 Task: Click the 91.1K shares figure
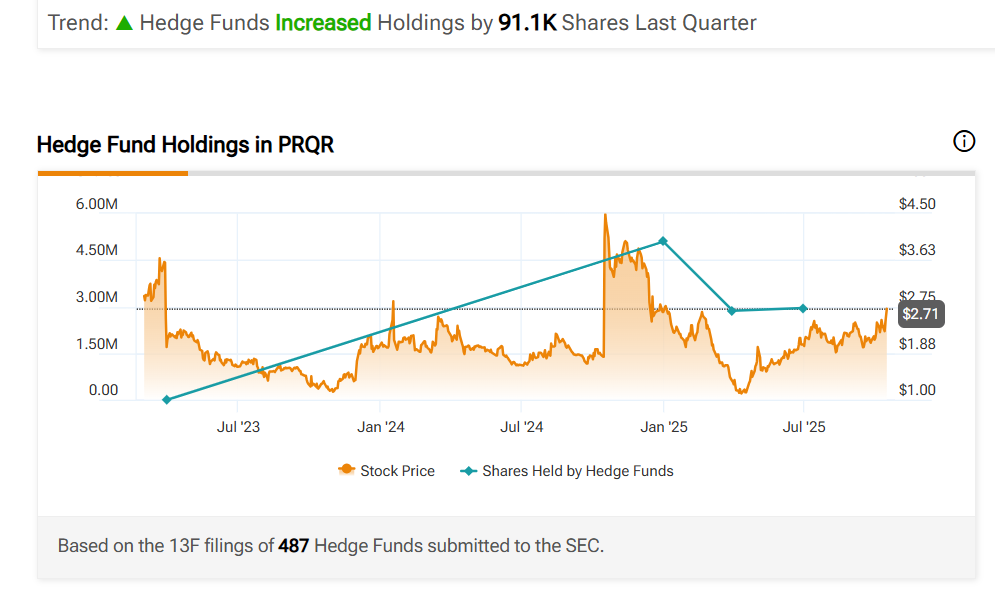click(527, 22)
